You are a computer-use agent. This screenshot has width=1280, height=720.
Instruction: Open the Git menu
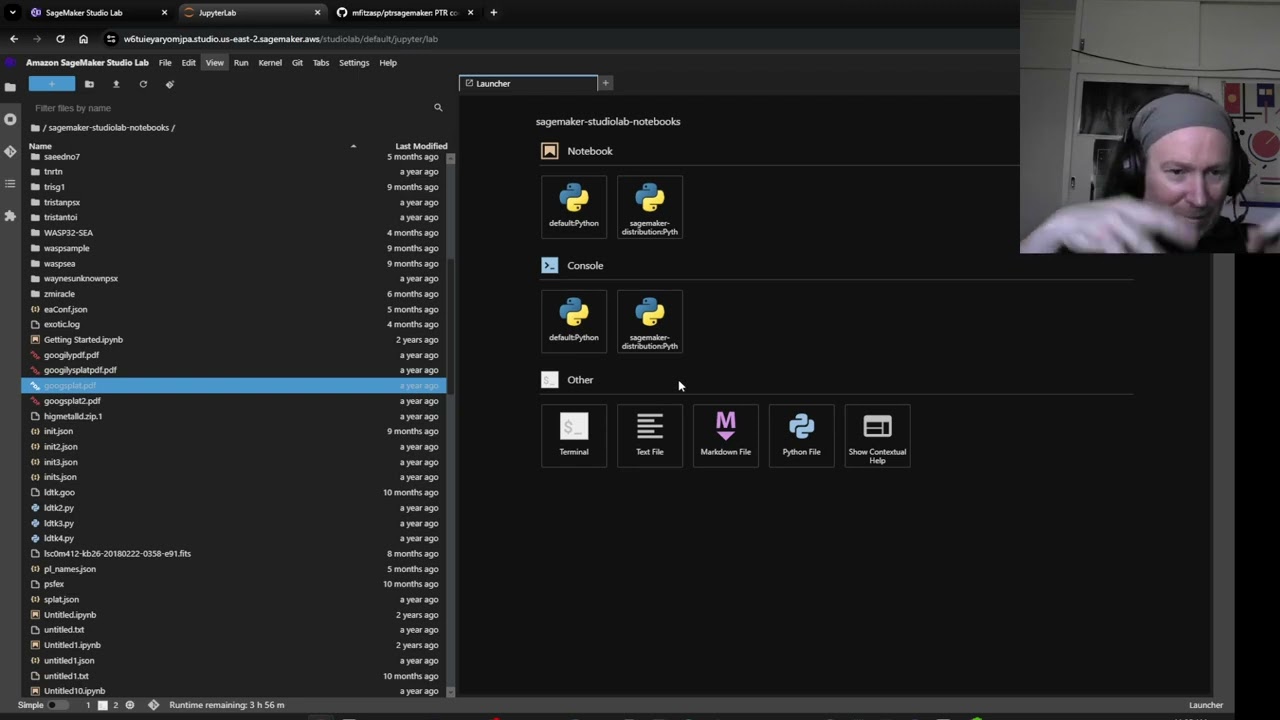[x=297, y=63]
